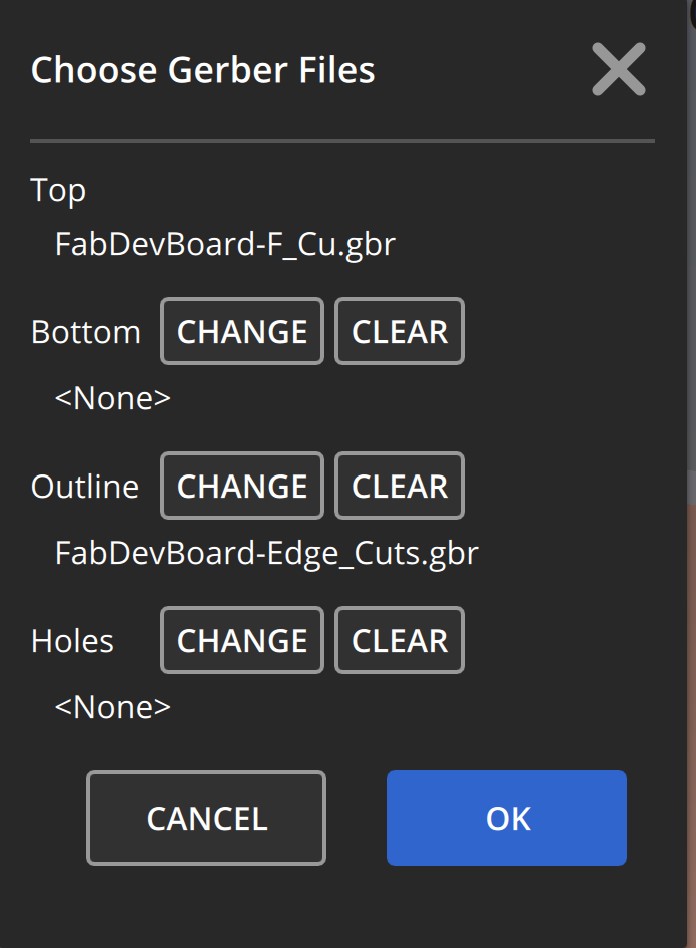Click the Top layer label
The height and width of the screenshot is (948, 696).
[58, 190]
